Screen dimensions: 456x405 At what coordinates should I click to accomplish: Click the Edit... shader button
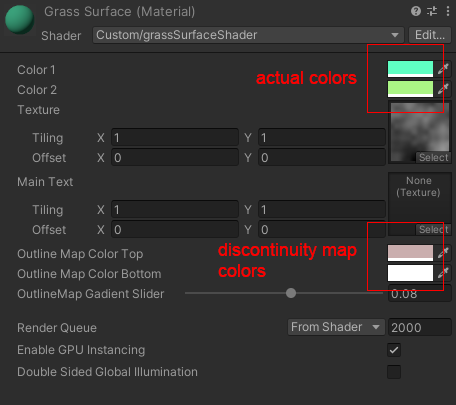(430, 35)
